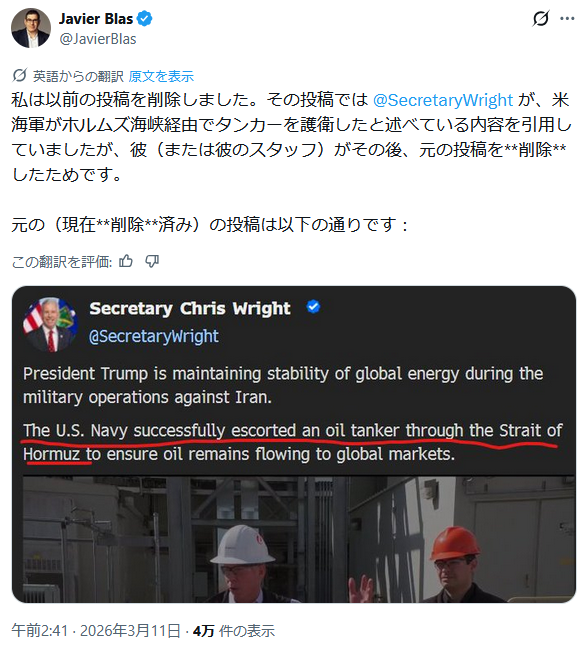Click the Javier Blas display name
The height and width of the screenshot is (652, 588).
[96, 19]
